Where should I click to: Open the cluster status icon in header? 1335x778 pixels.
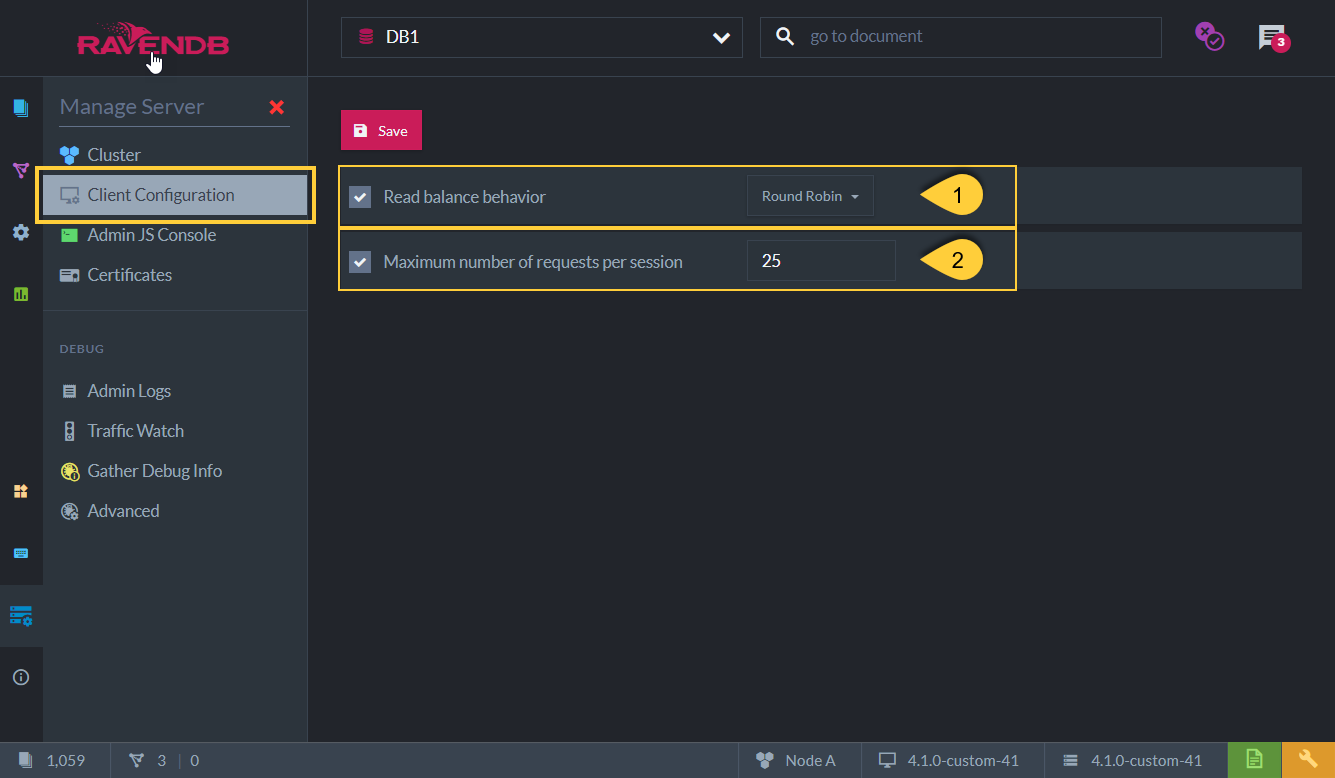tap(1209, 37)
